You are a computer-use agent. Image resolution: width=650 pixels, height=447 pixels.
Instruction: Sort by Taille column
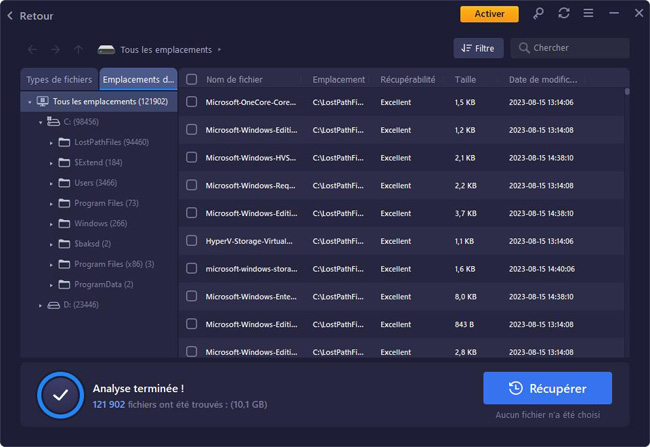[x=465, y=80]
